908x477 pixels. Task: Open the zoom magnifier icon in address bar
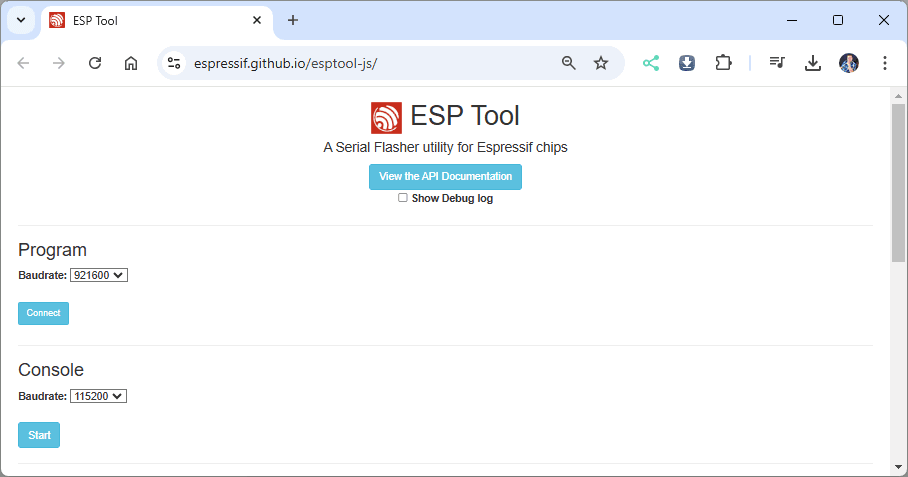569,63
